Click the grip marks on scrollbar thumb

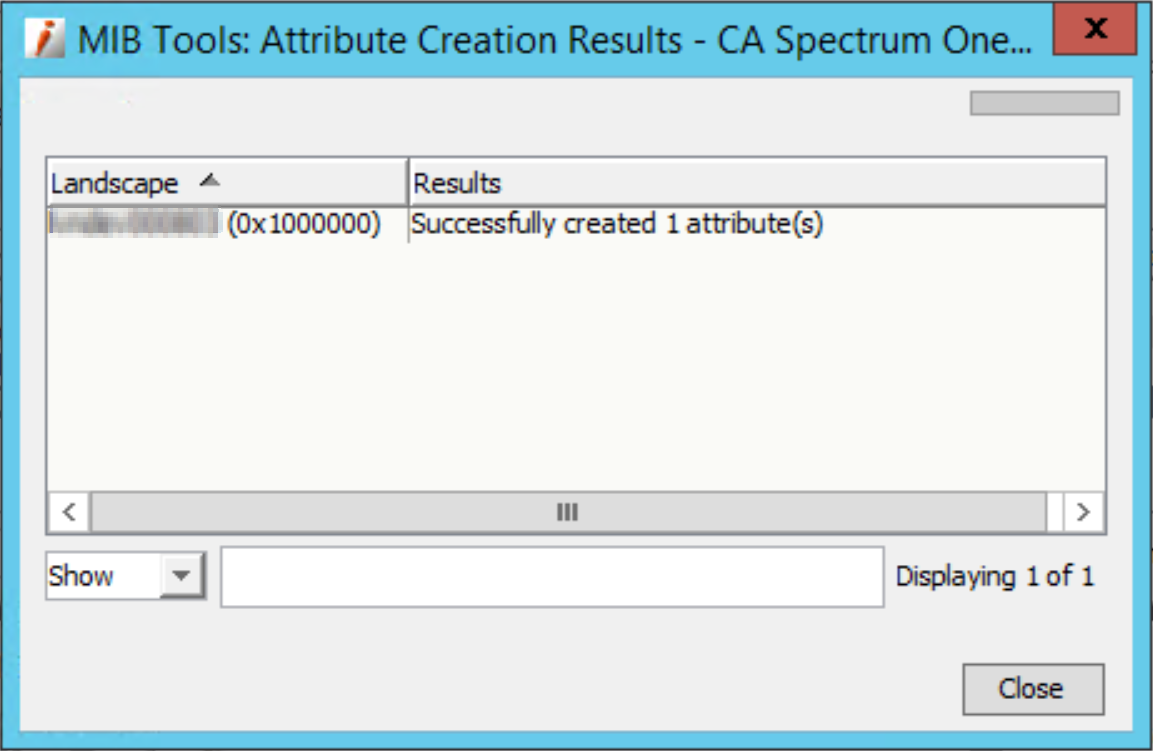[x=567, y=513]
